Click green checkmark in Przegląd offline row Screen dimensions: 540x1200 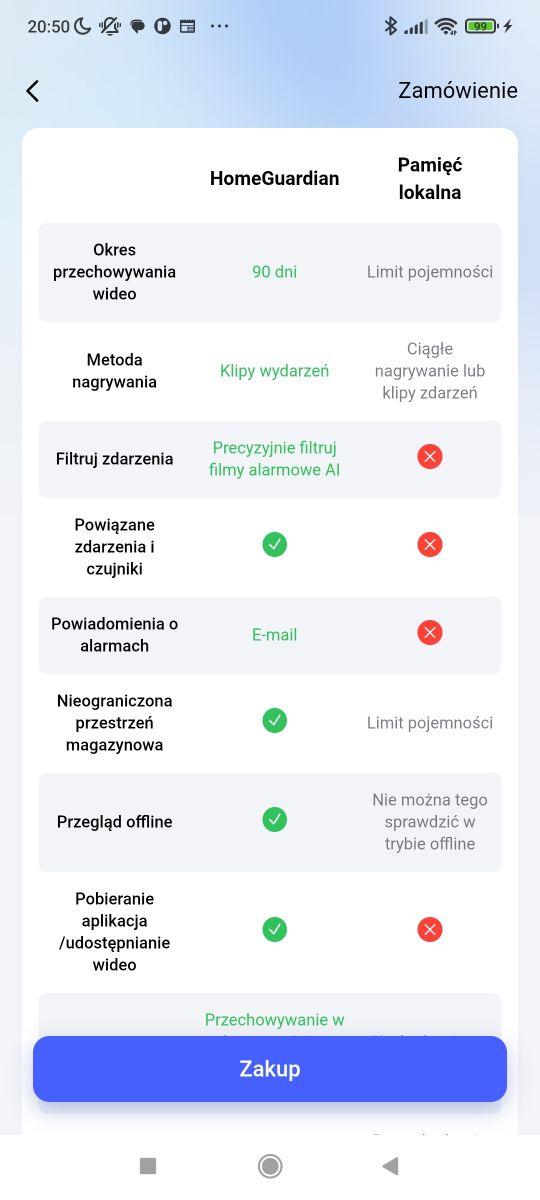click(274, 820)
